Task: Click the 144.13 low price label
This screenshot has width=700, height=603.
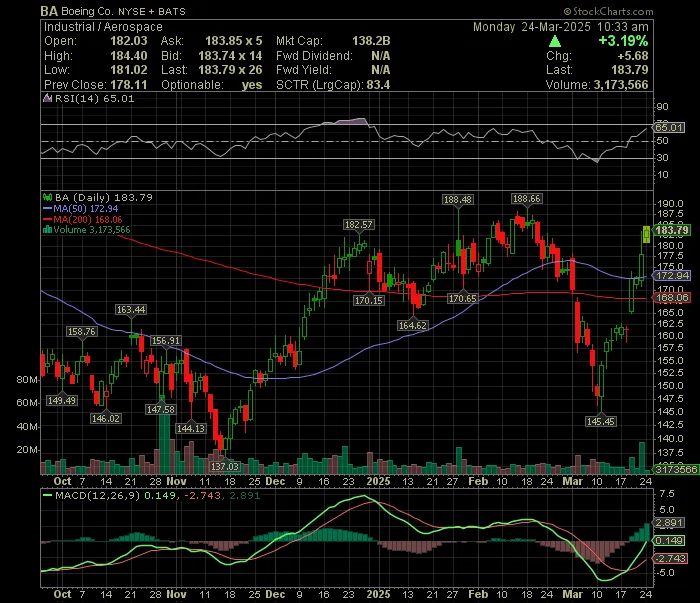Action: 191,428
